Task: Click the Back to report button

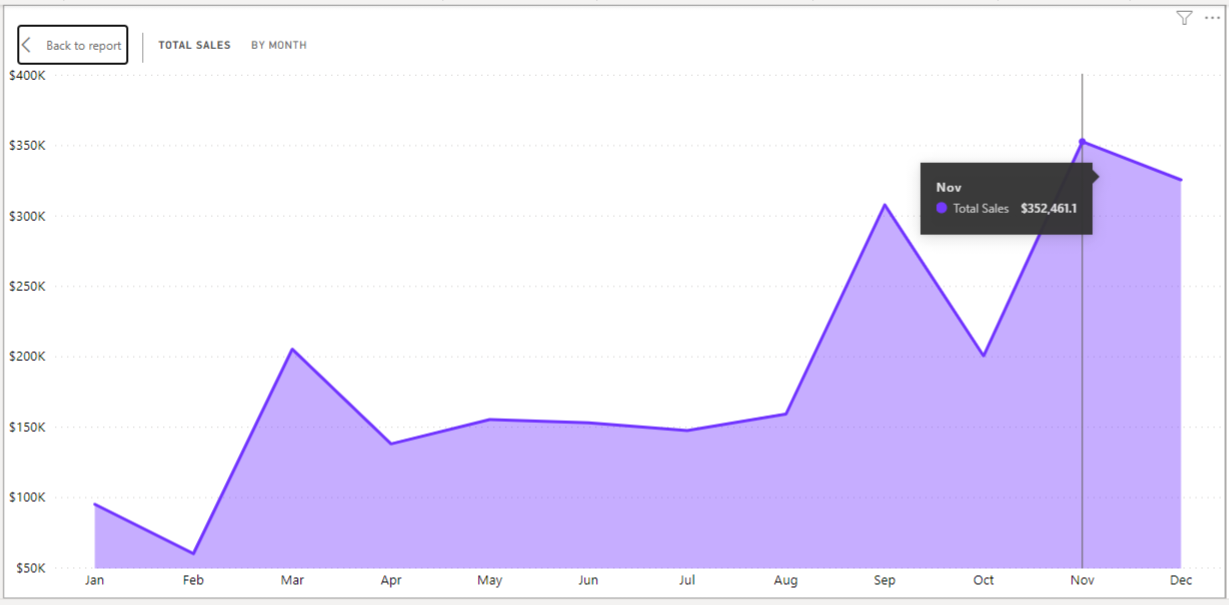Action: pyautogui.click(x=72, y=44)
